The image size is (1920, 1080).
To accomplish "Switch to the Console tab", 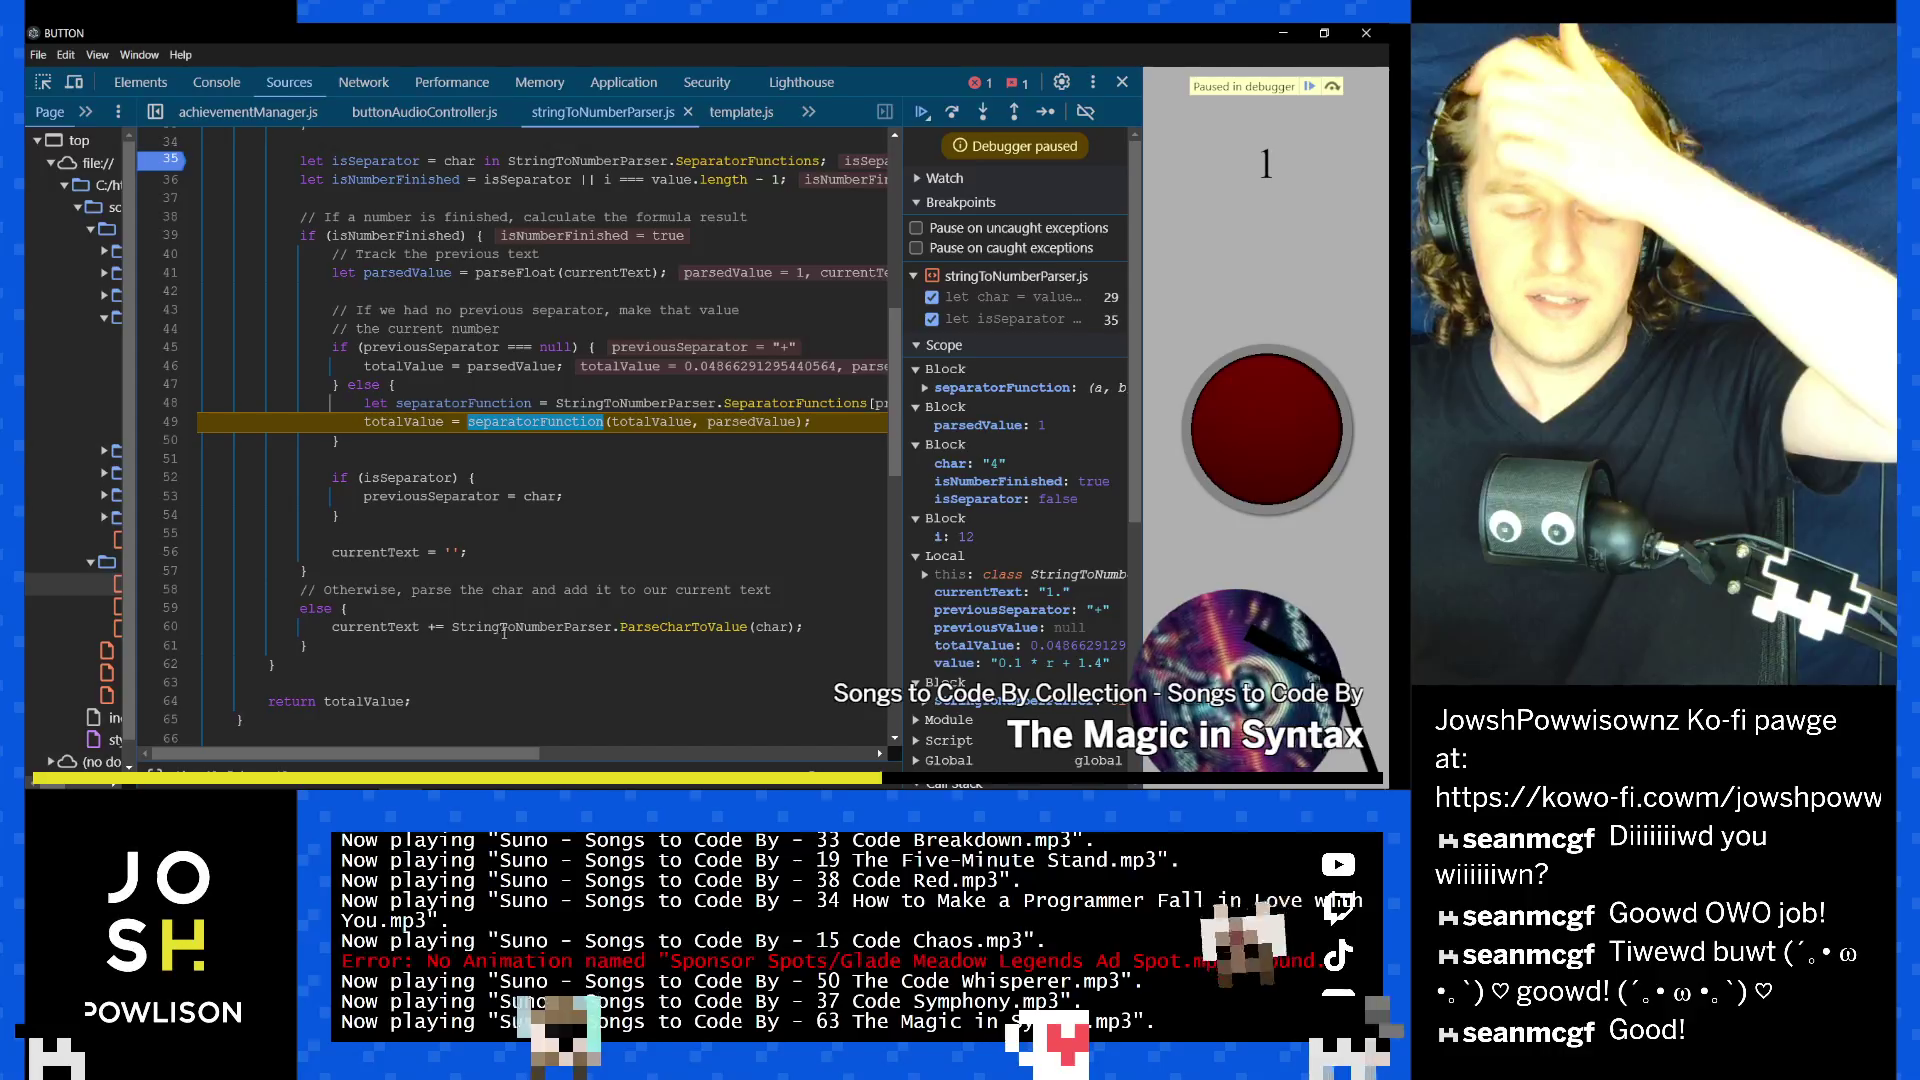I will coord(216,82).
